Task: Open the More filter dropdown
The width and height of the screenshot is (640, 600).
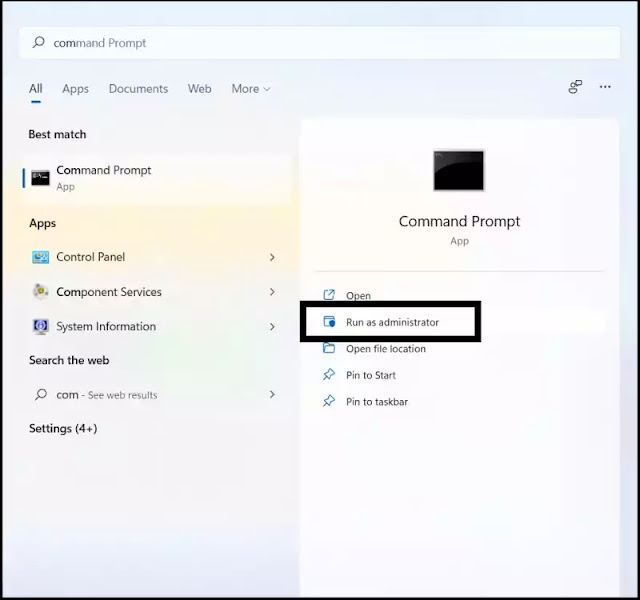Action: pyautogui.click(x=251, y=89)
